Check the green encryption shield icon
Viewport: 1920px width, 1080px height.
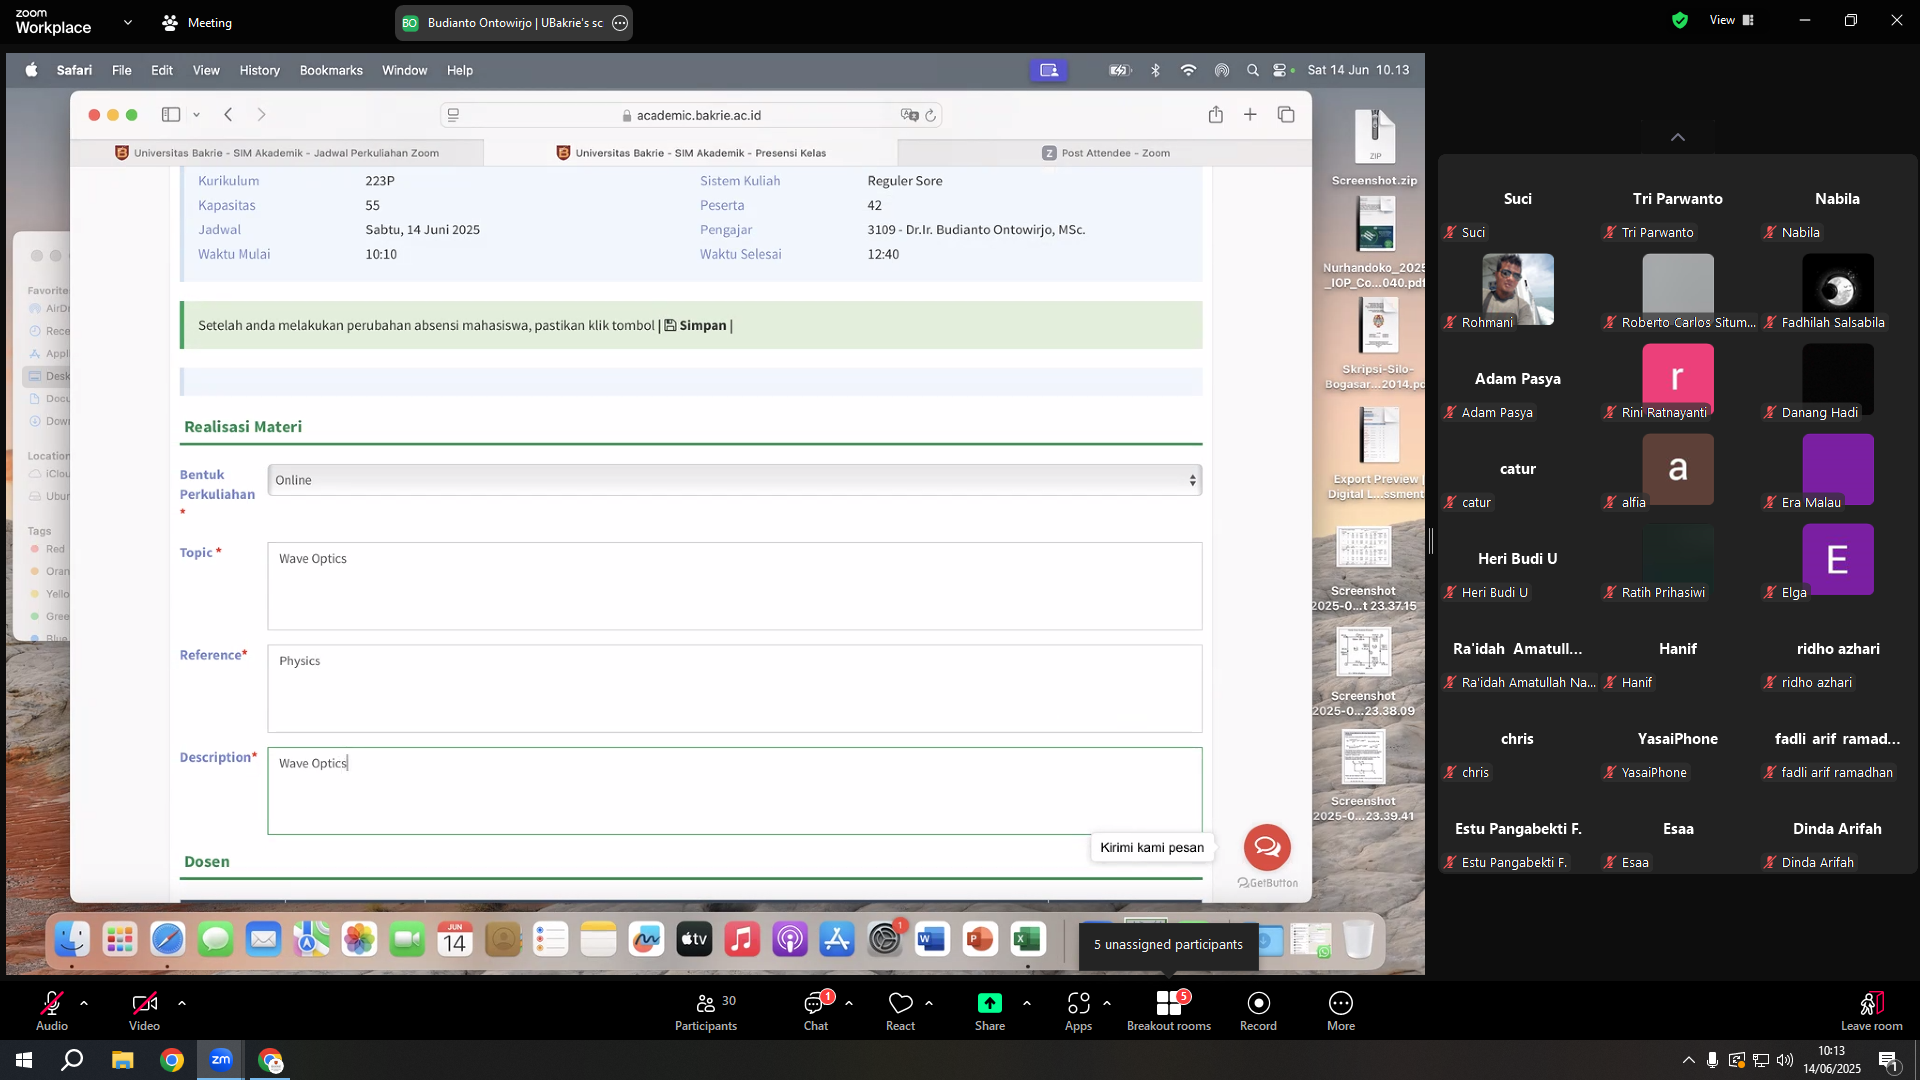[1680, 20]
